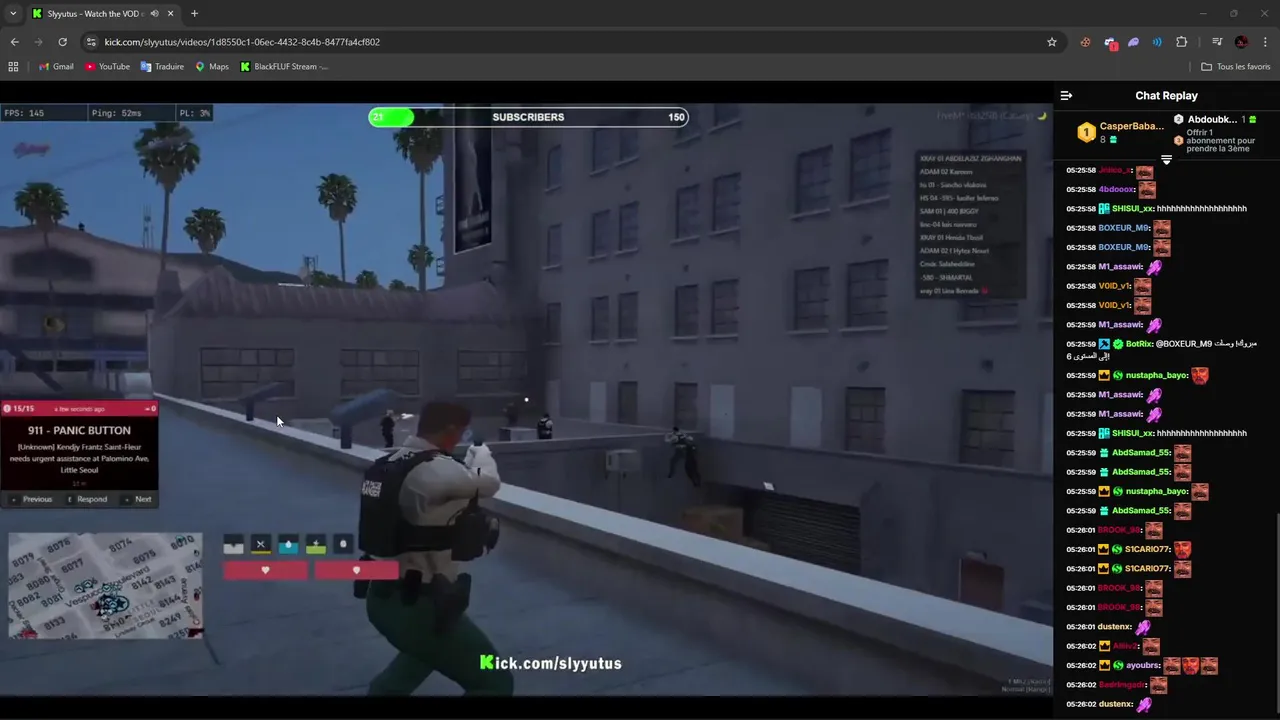
Task: Click the Kick favicon on Slyyutus tab
Action: (x=37, y=14)
